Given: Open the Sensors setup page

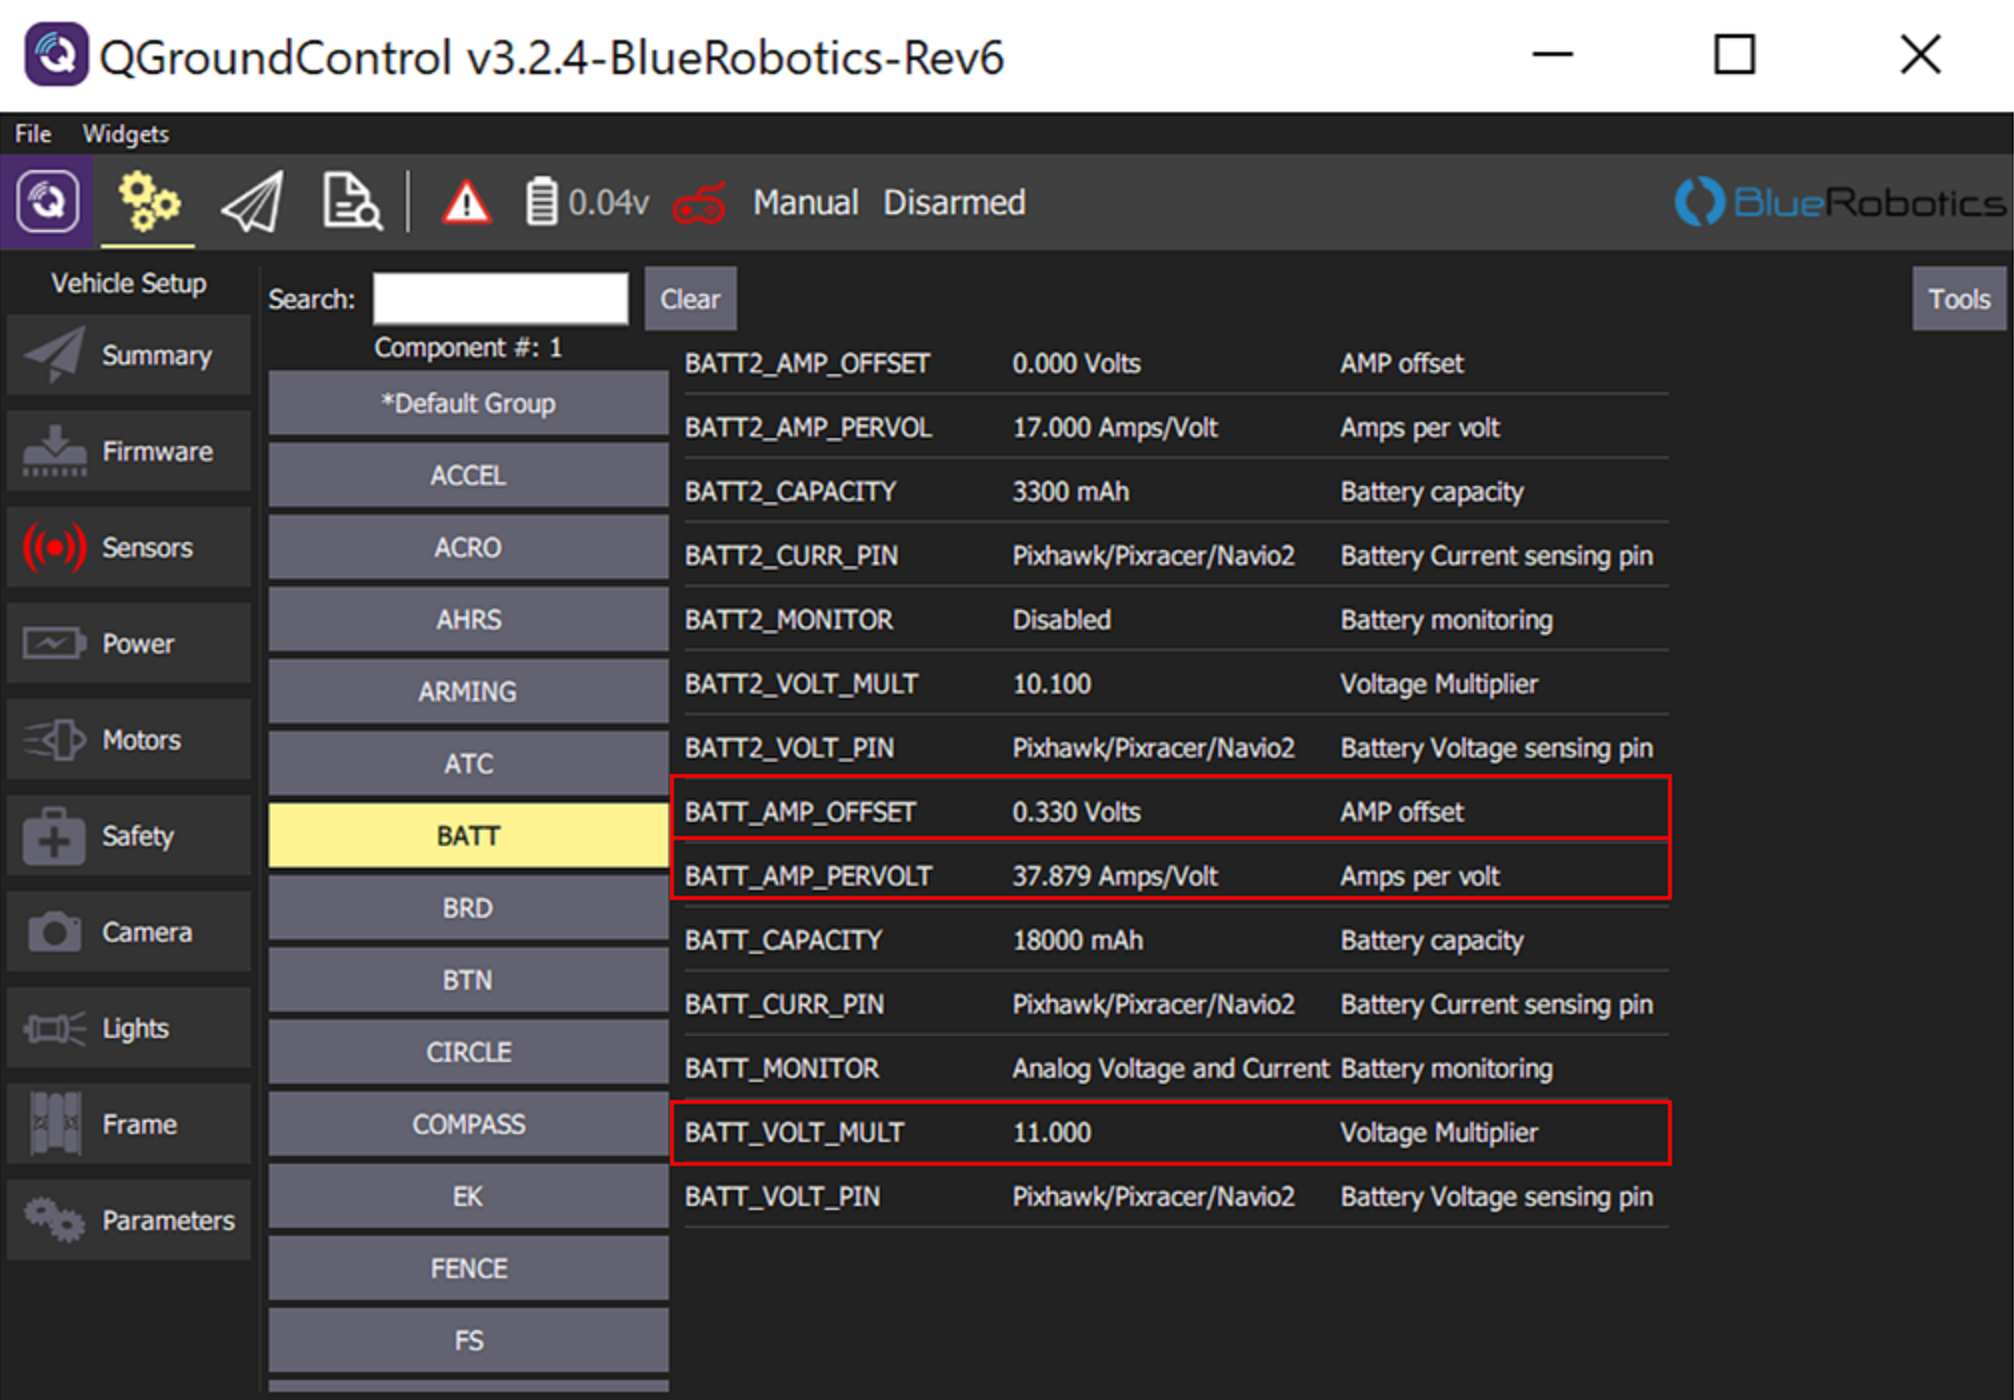Looking at the screenshot, I should pyautogui.click(x=129, y=548).
